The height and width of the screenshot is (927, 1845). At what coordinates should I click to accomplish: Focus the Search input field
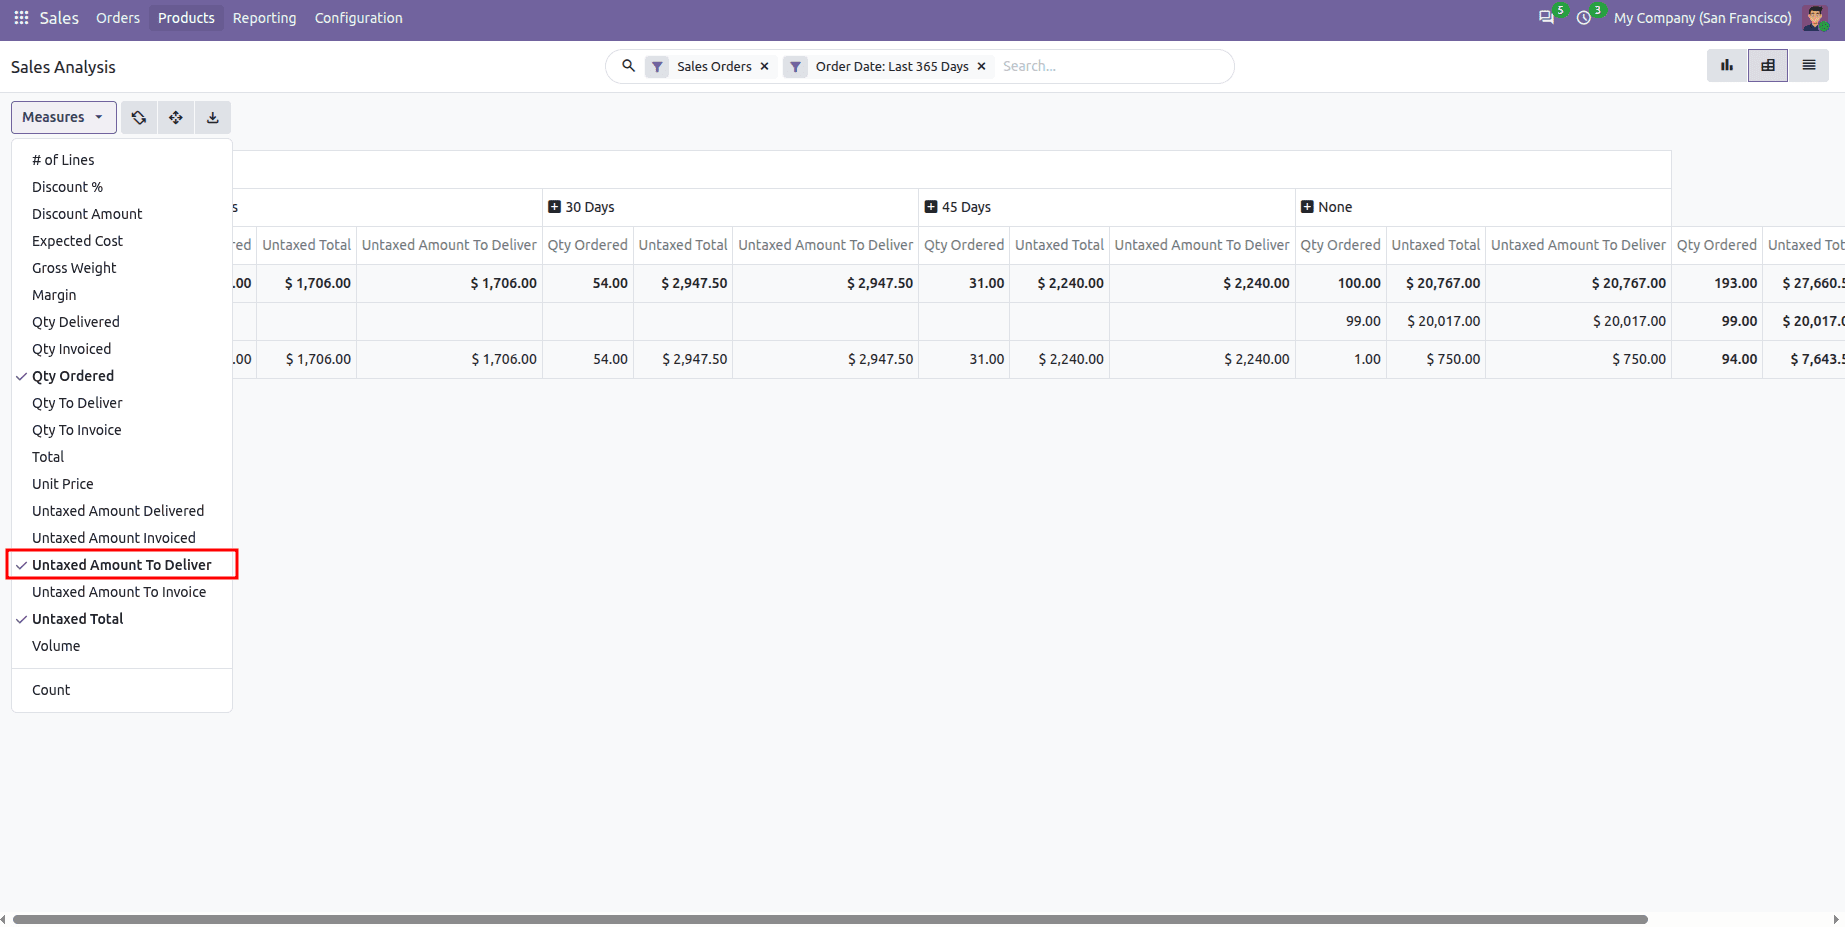tap(1112, 66)
